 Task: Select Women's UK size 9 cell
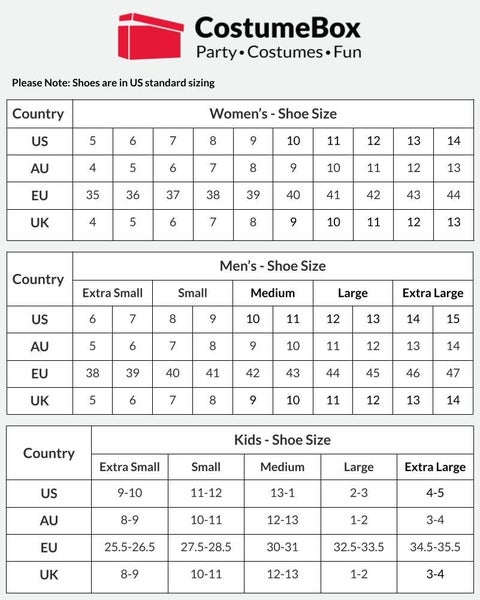pyautogui.click(x=293, y=222)
